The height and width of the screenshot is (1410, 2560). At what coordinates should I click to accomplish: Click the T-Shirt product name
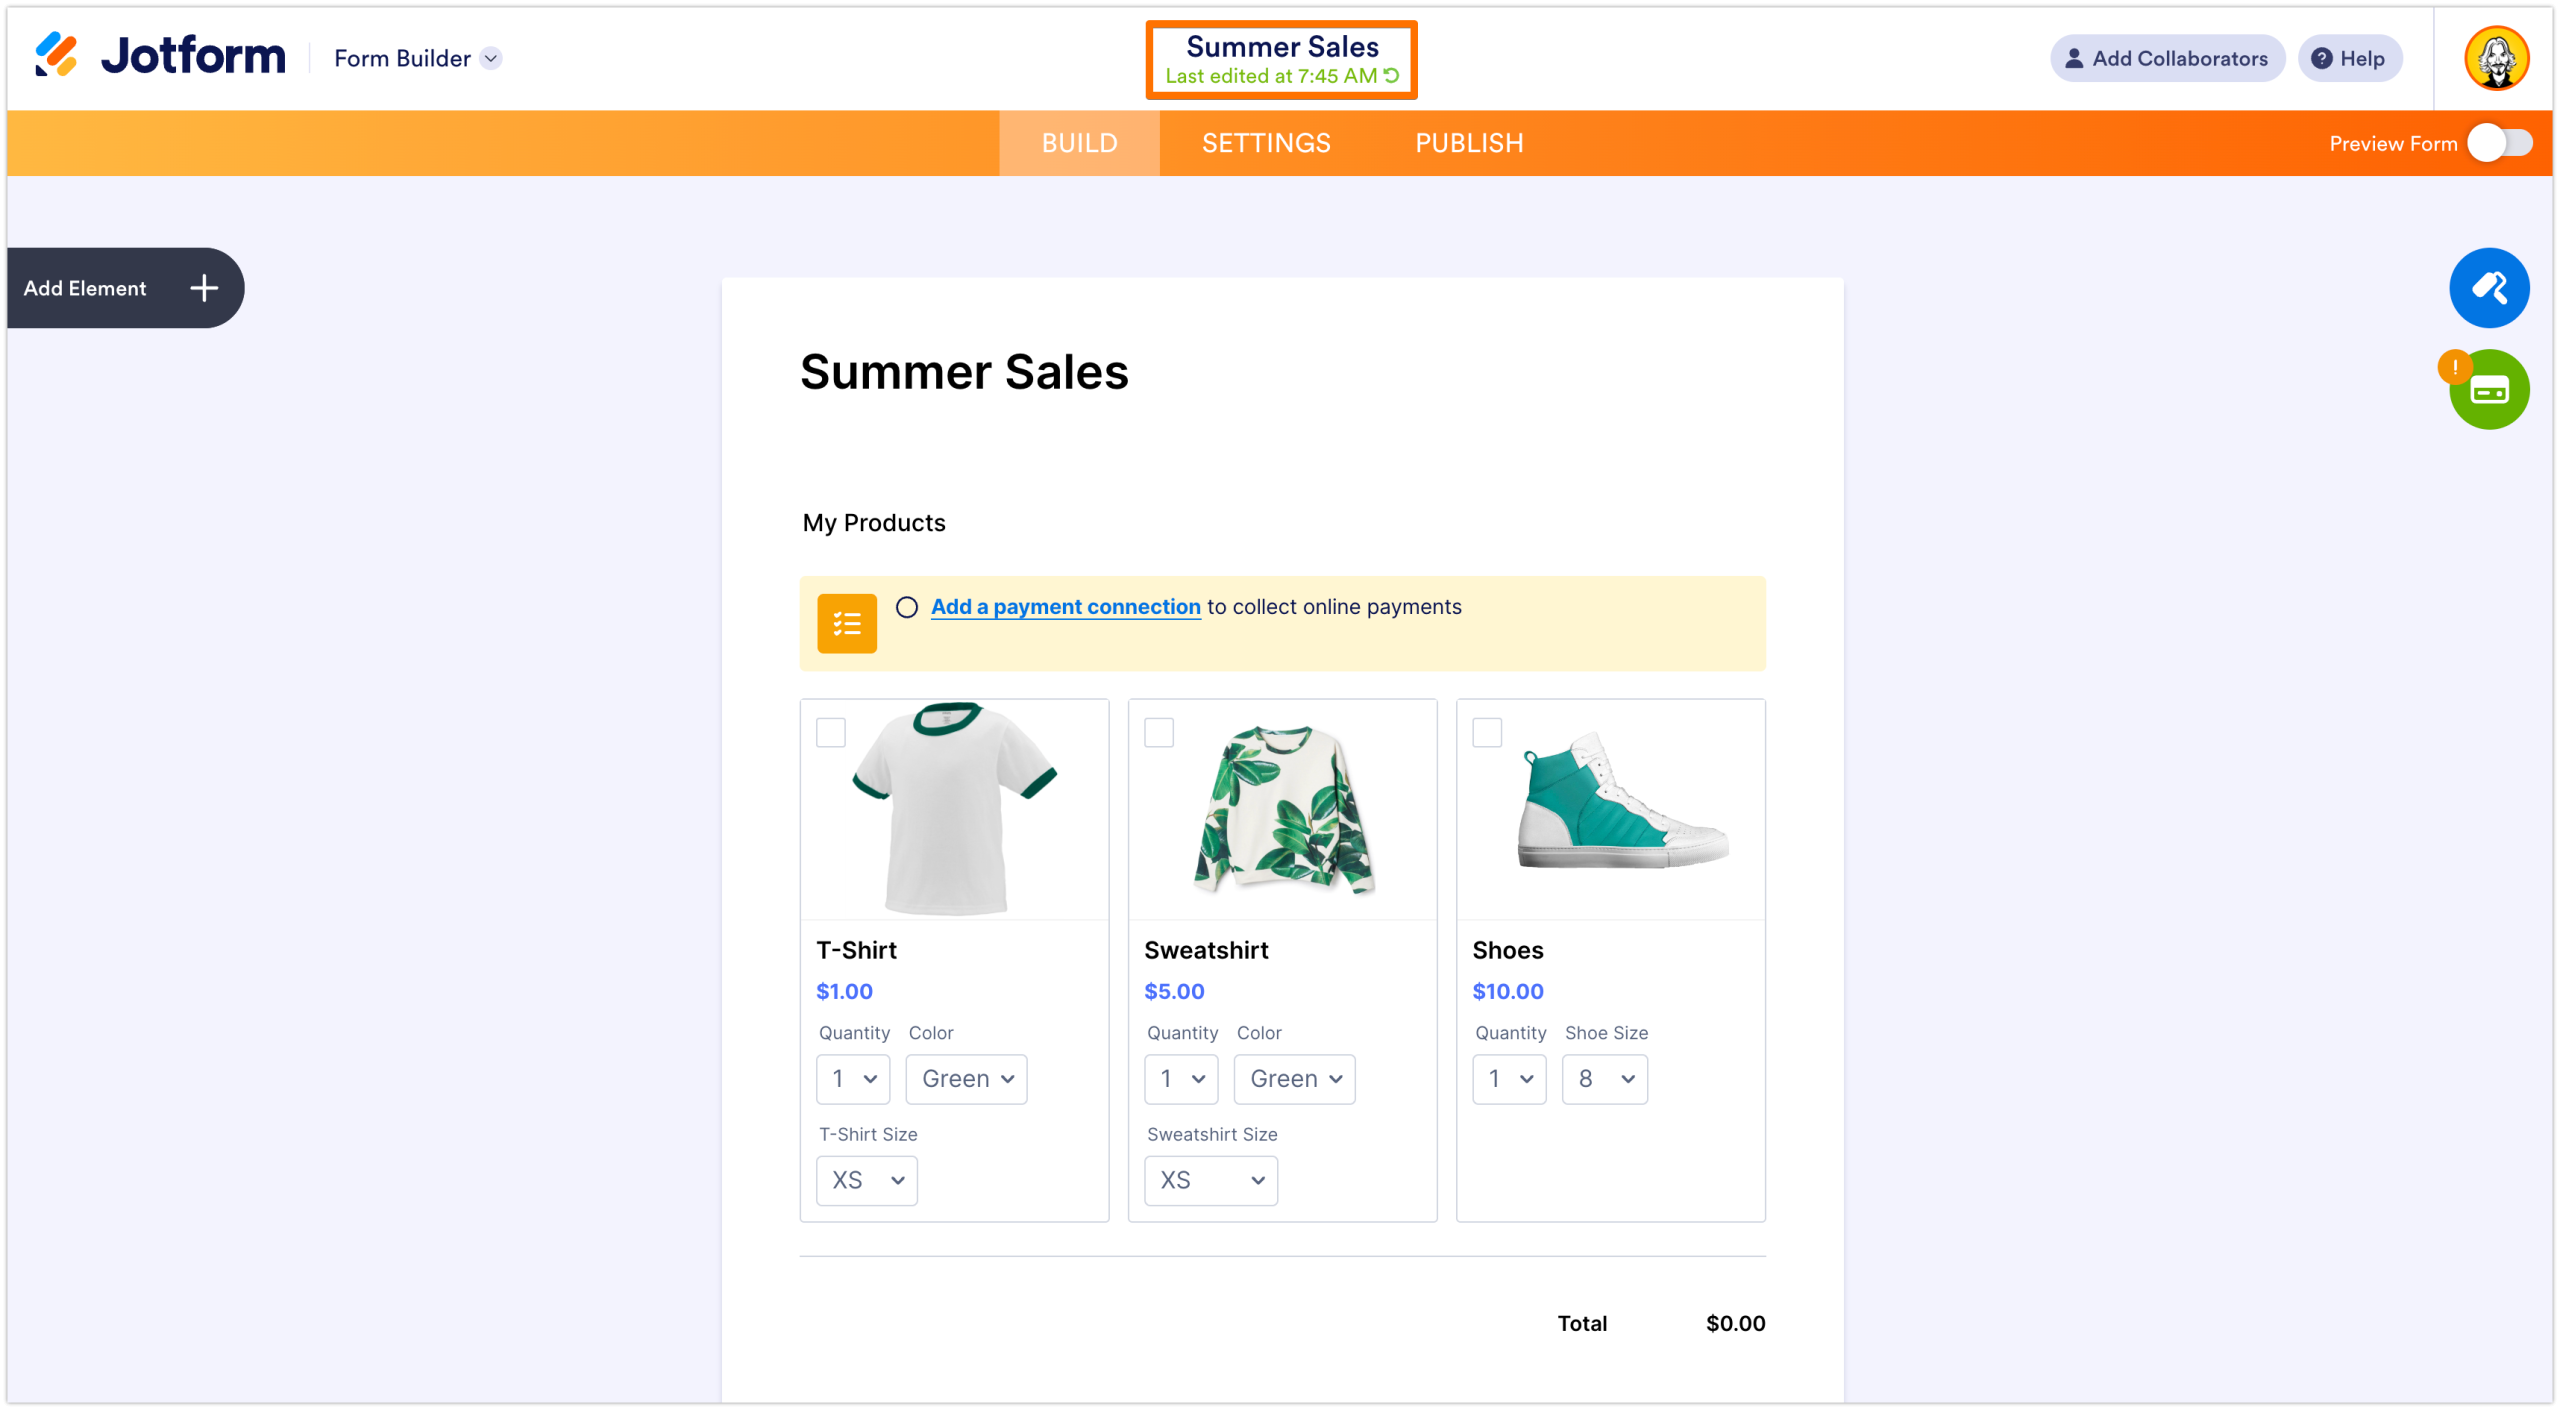[x=856, y=950]
